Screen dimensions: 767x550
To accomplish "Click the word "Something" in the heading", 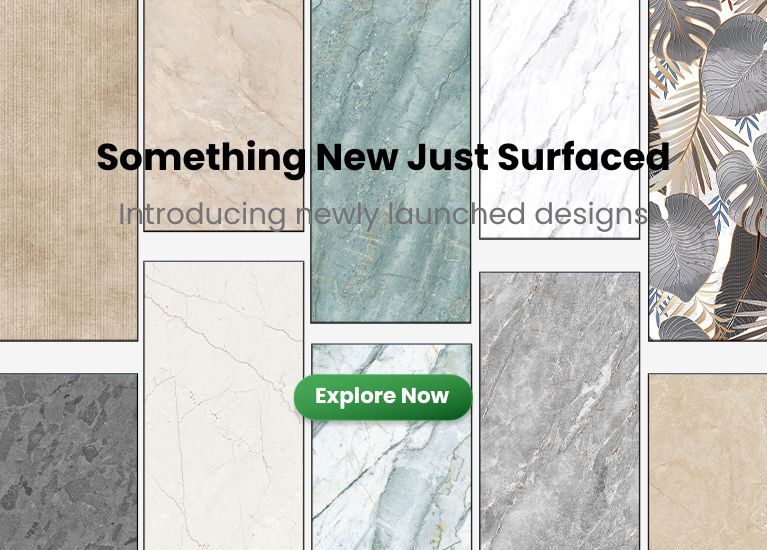I will tap(201, 160).
